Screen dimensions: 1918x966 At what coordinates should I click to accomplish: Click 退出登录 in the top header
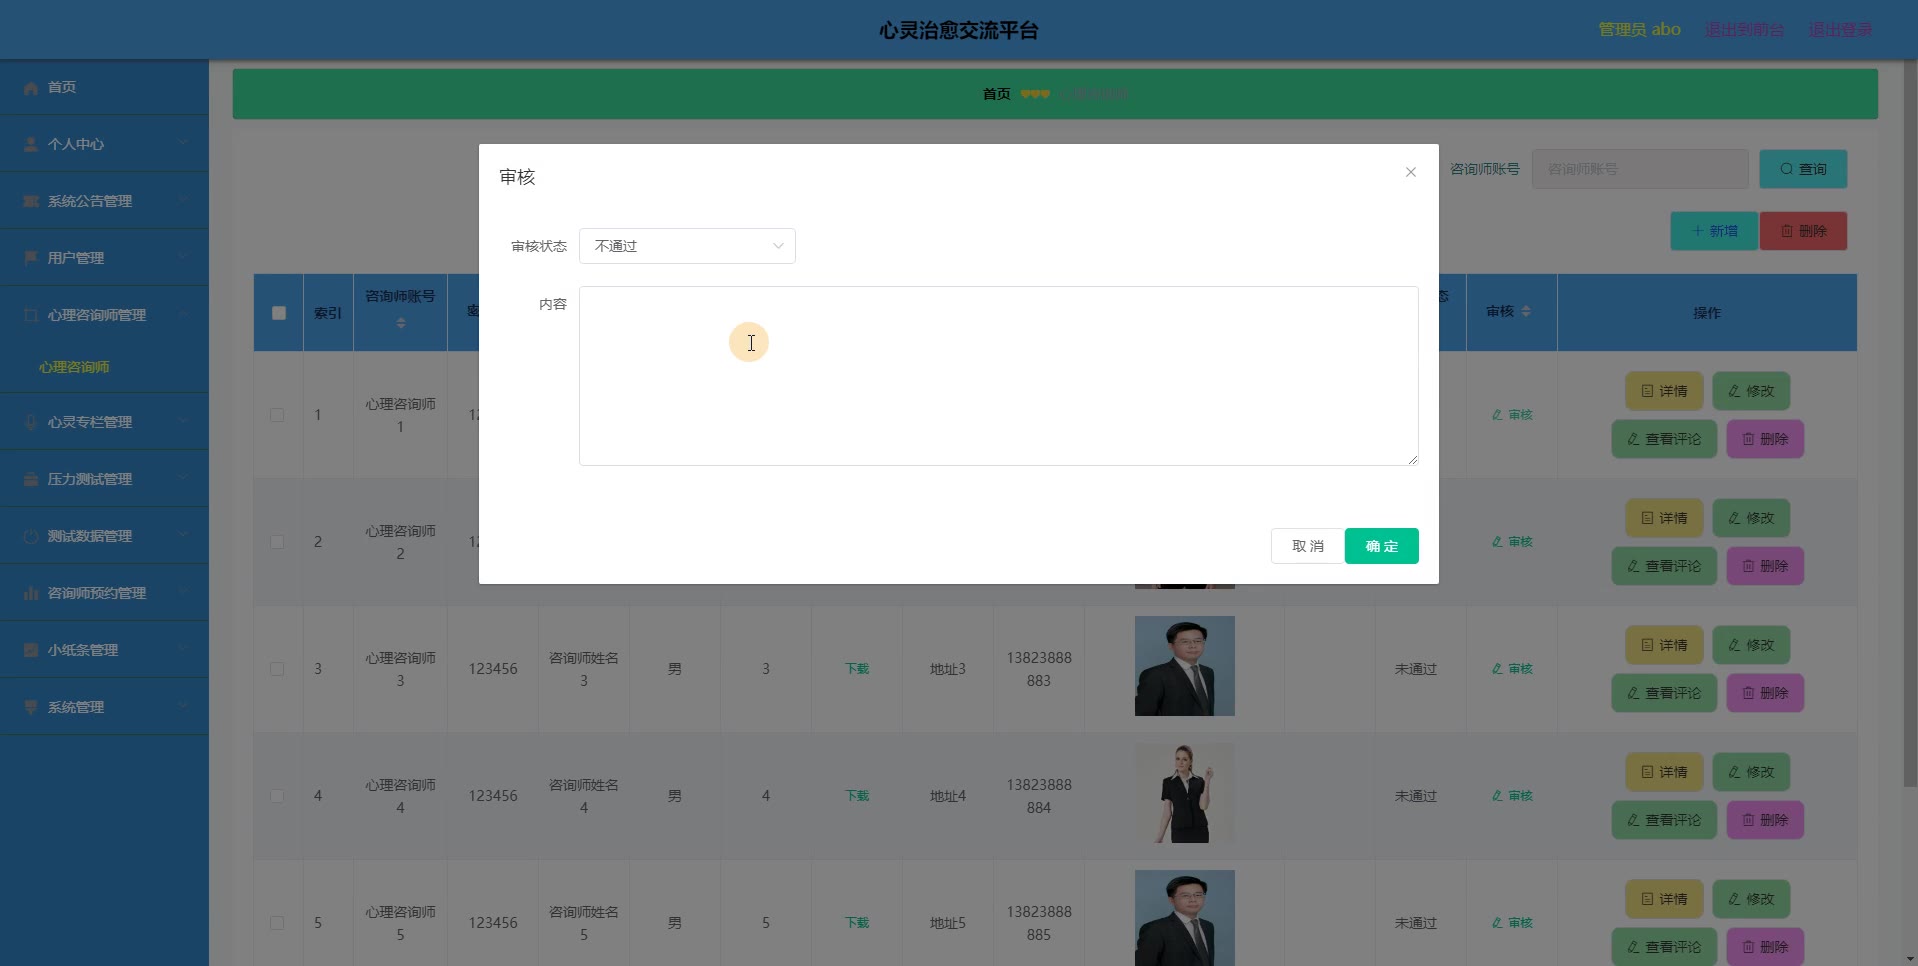click(1840, 30)
